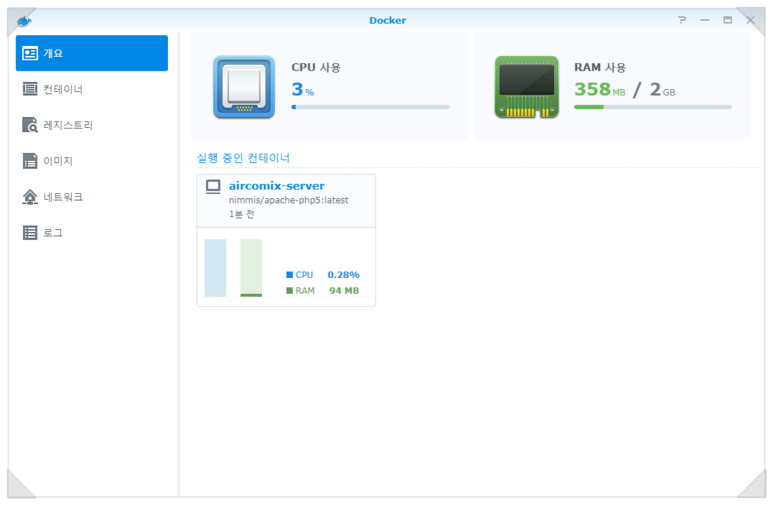Close the Docker window
Viewport: 773px width, 505px height.
pos(750,20)
